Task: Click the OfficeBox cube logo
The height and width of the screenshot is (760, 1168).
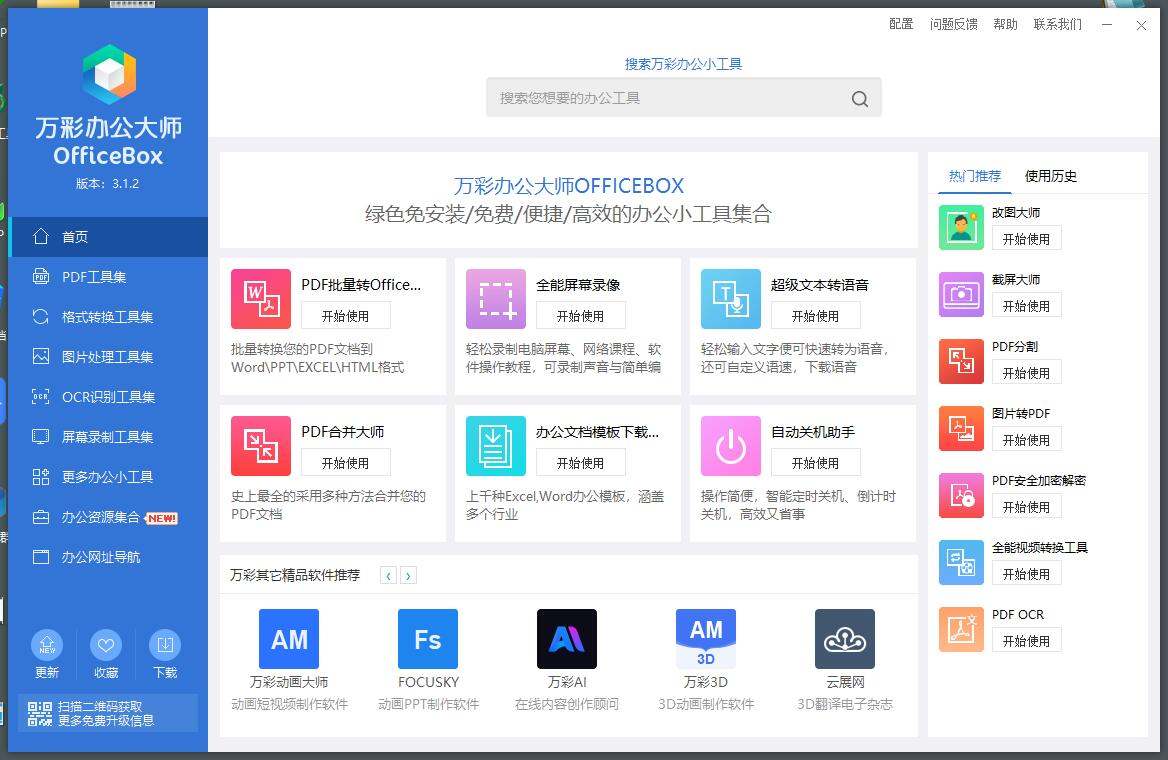Action: pyautogui.click(x=110, y=74)
